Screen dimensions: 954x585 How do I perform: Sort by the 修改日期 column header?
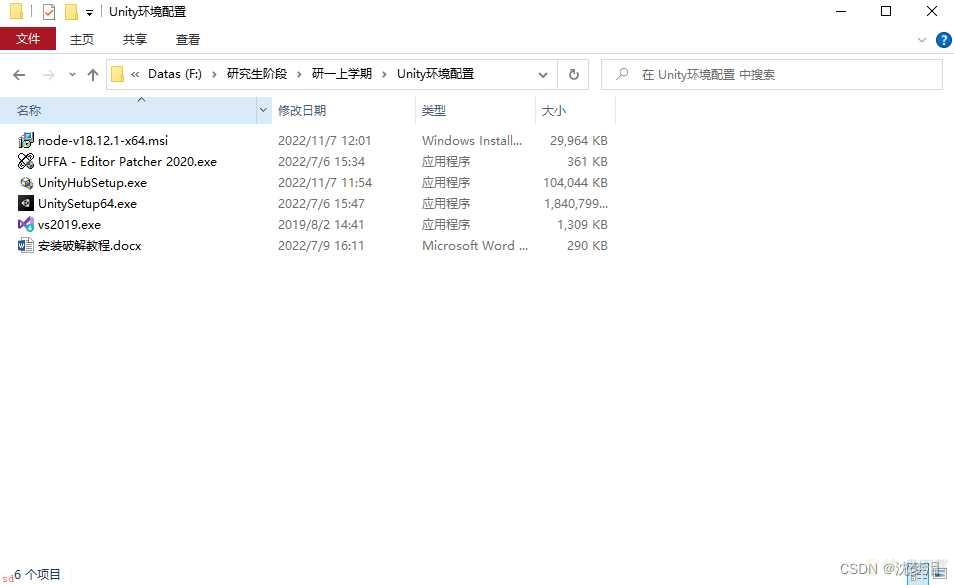tap(344, 111)
